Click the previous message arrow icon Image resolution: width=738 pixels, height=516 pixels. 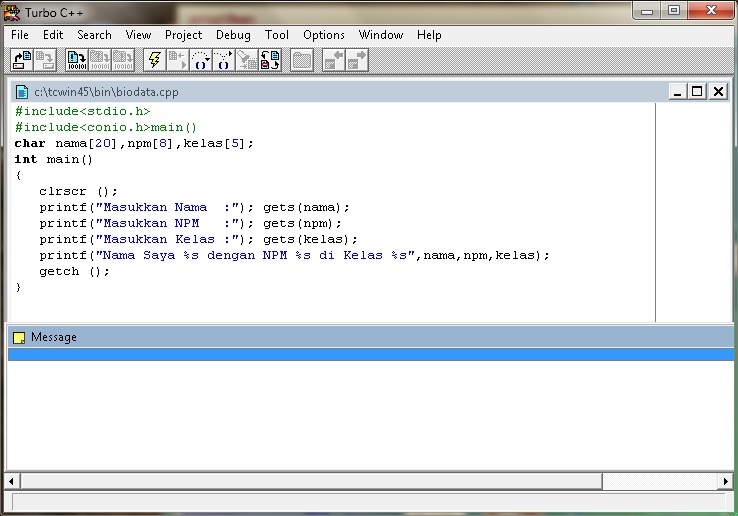[x=334, y=60]
